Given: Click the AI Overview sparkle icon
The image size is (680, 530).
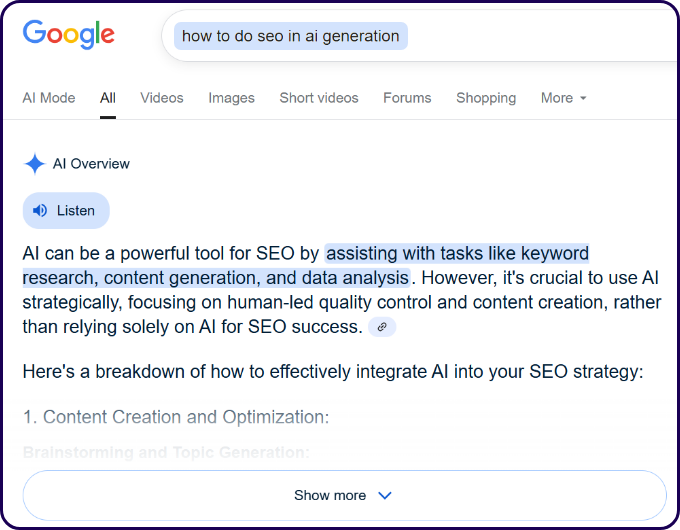Looking at the screenshot, I should click(35, 164).
